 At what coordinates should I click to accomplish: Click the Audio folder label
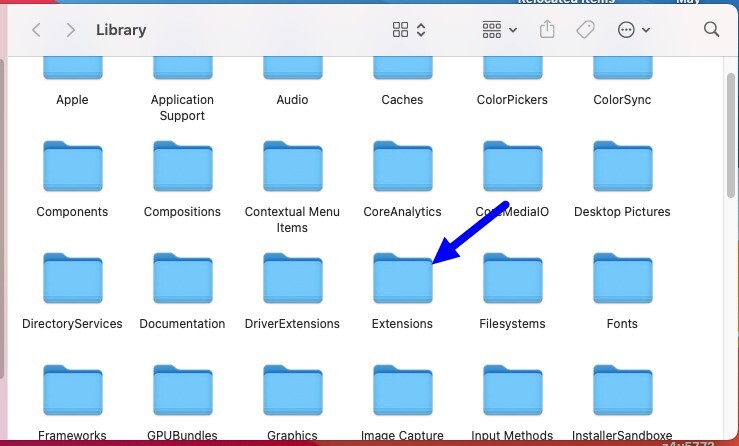[292, 99]
